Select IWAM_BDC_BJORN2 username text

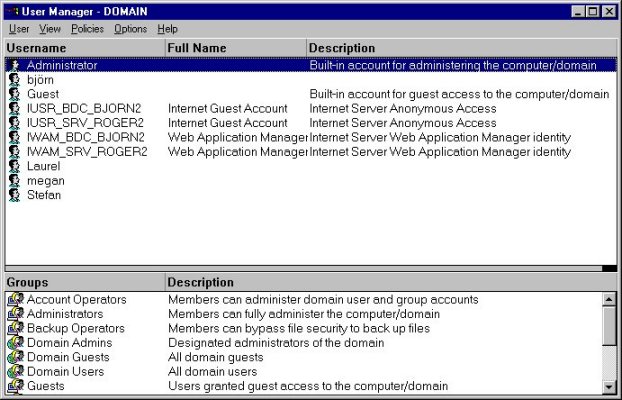(86, 137)
